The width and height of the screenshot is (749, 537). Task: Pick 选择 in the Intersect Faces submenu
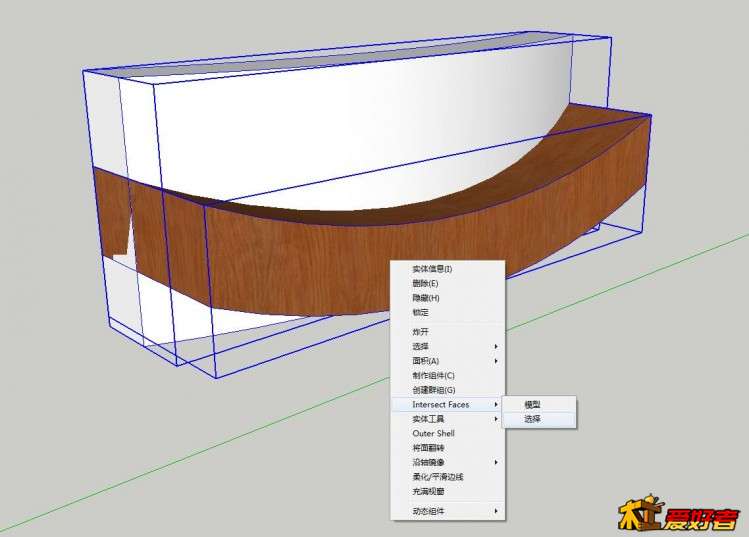[x=540, y=419]
